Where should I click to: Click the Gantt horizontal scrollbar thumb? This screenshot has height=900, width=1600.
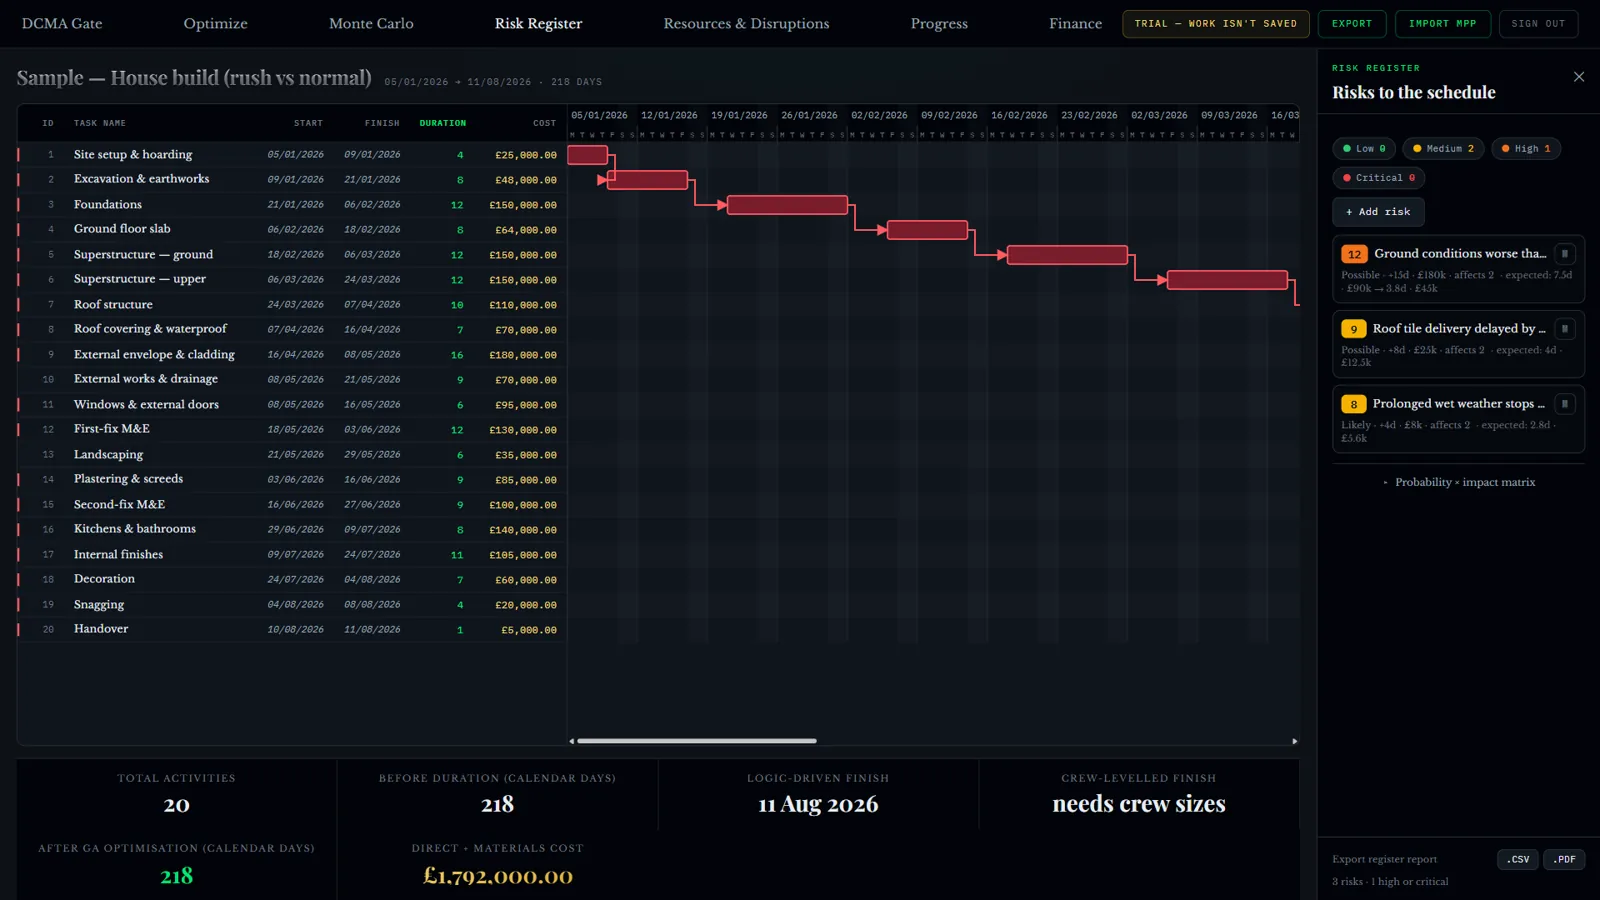coord(697,741)
